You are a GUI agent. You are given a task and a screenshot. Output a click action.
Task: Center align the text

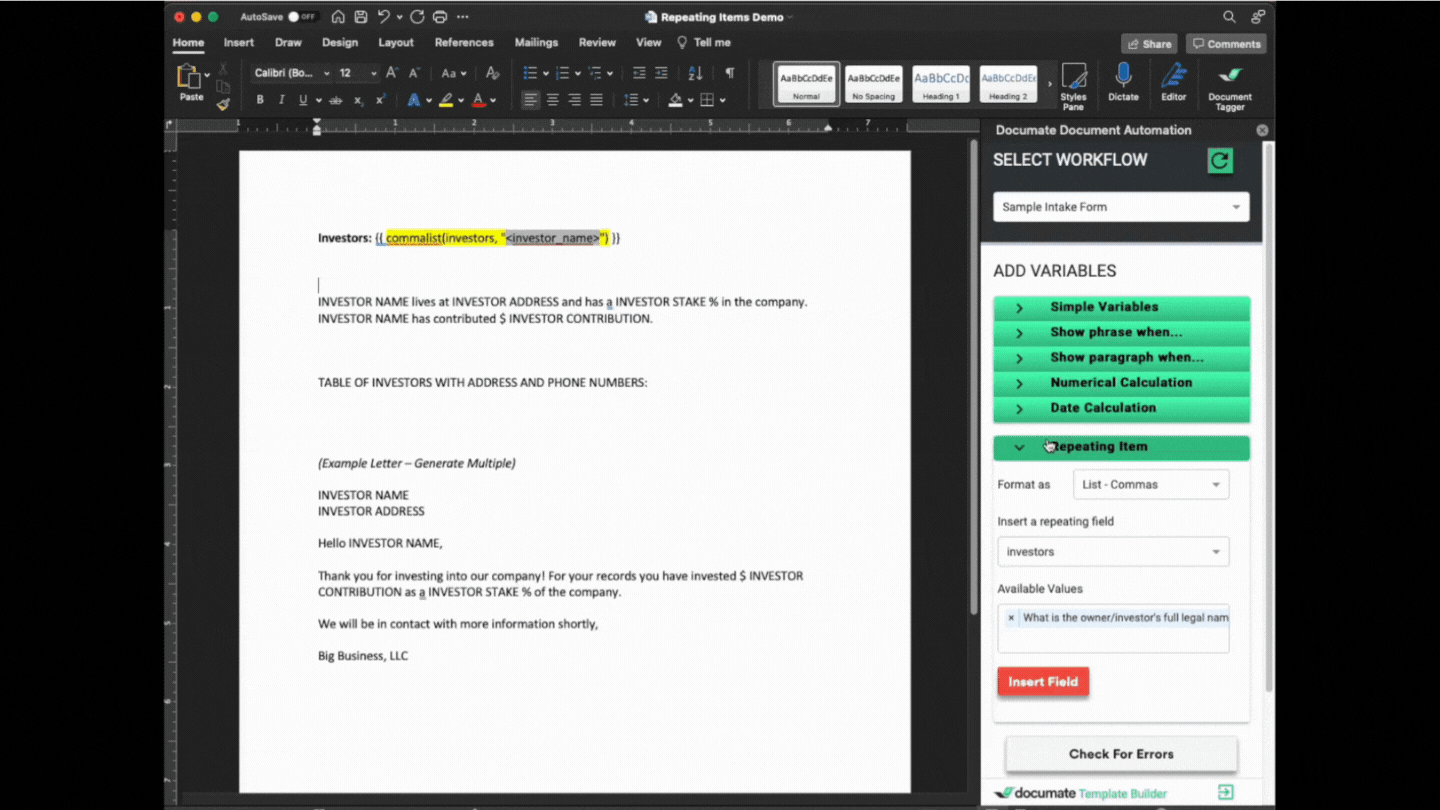pos(552,100)
